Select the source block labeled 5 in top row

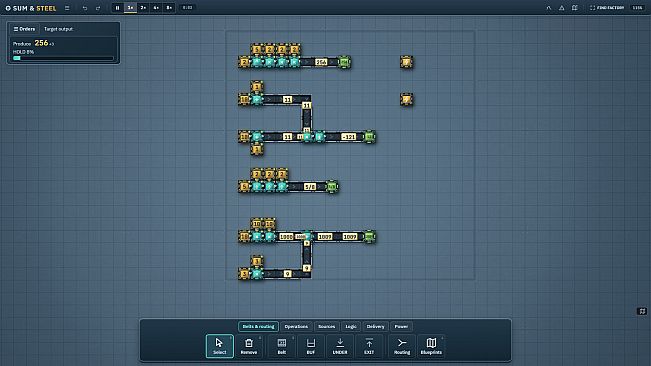[x=257, y=49]
